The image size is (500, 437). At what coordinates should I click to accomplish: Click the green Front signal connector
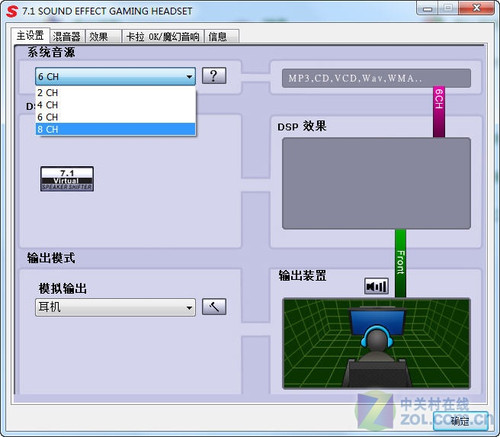[400, 263]
